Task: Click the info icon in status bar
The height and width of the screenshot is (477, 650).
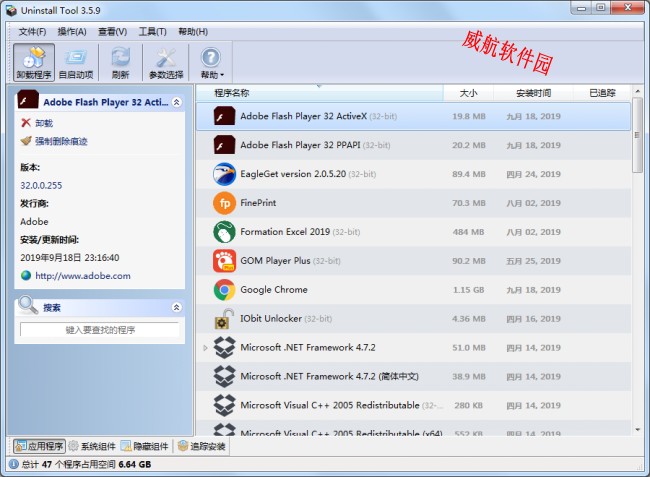Action: point(14,464)
